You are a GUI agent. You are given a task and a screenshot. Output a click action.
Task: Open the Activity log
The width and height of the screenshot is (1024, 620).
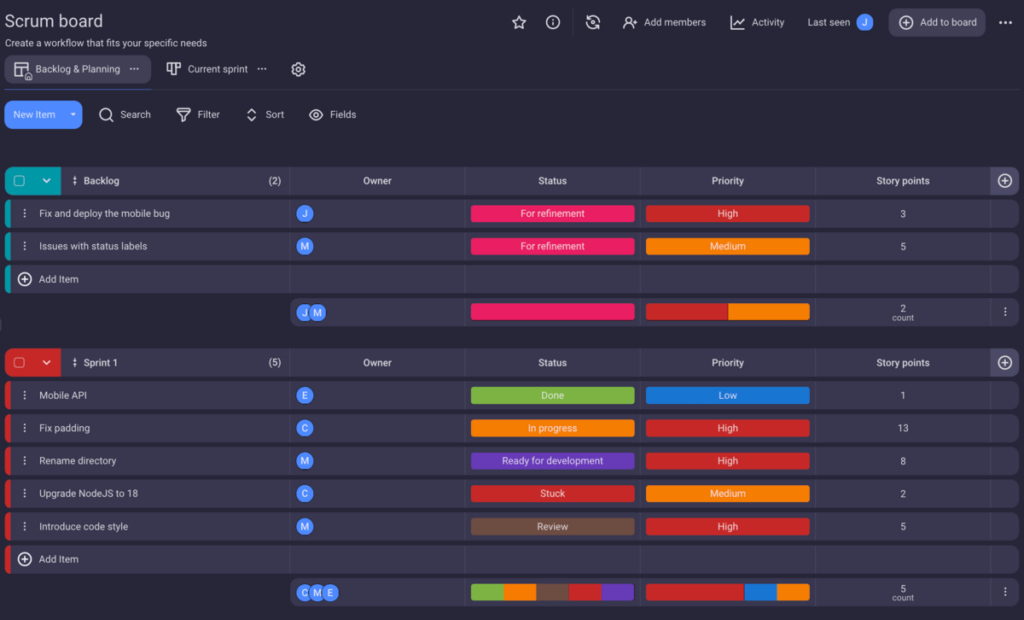tap(757, 21)
